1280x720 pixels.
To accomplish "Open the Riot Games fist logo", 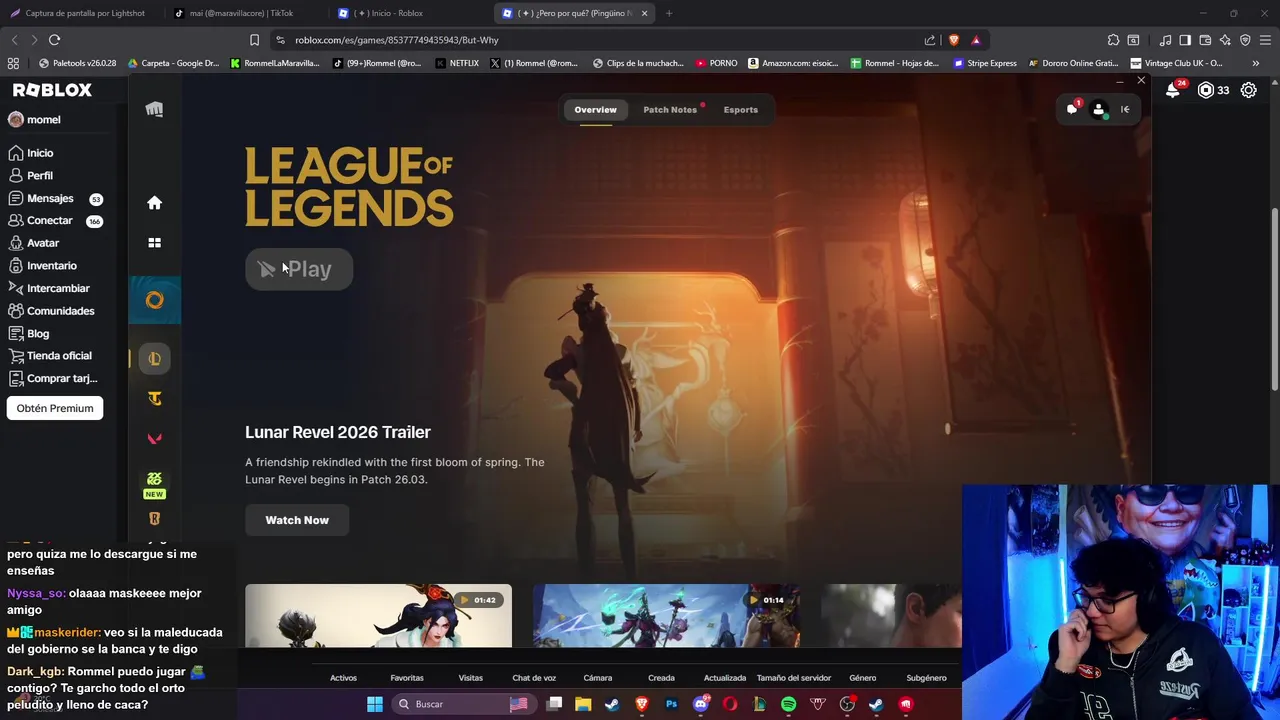I will (x=154, y=110).
